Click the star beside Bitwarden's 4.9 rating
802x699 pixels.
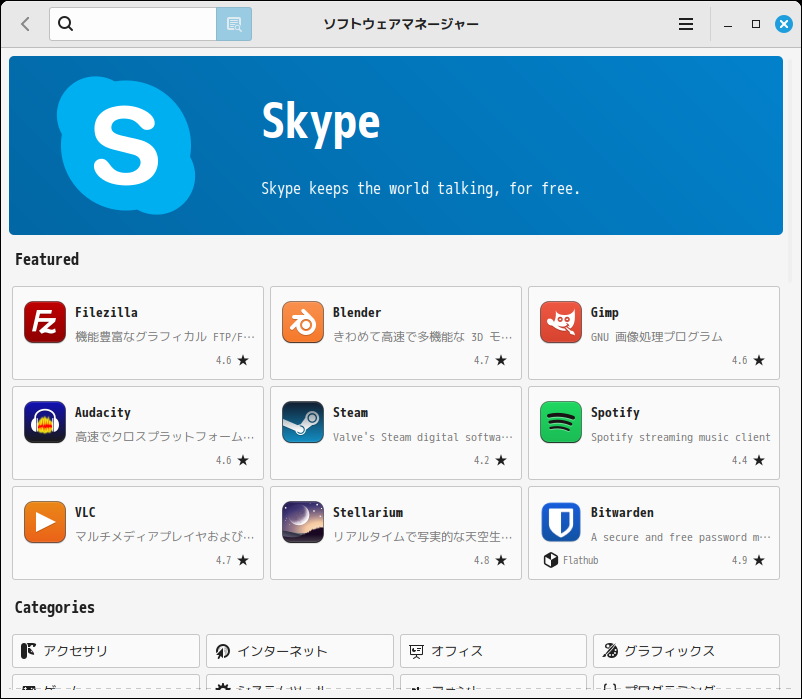click(x=759, y=560)
